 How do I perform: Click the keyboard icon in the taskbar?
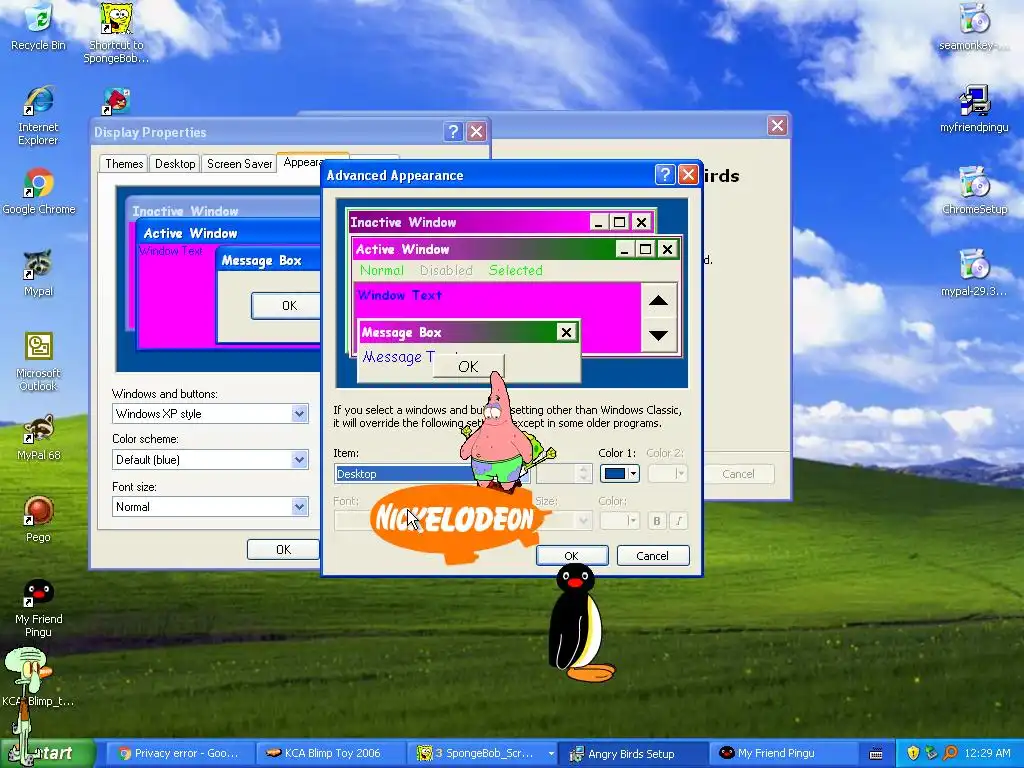click(x=876, y=754)
